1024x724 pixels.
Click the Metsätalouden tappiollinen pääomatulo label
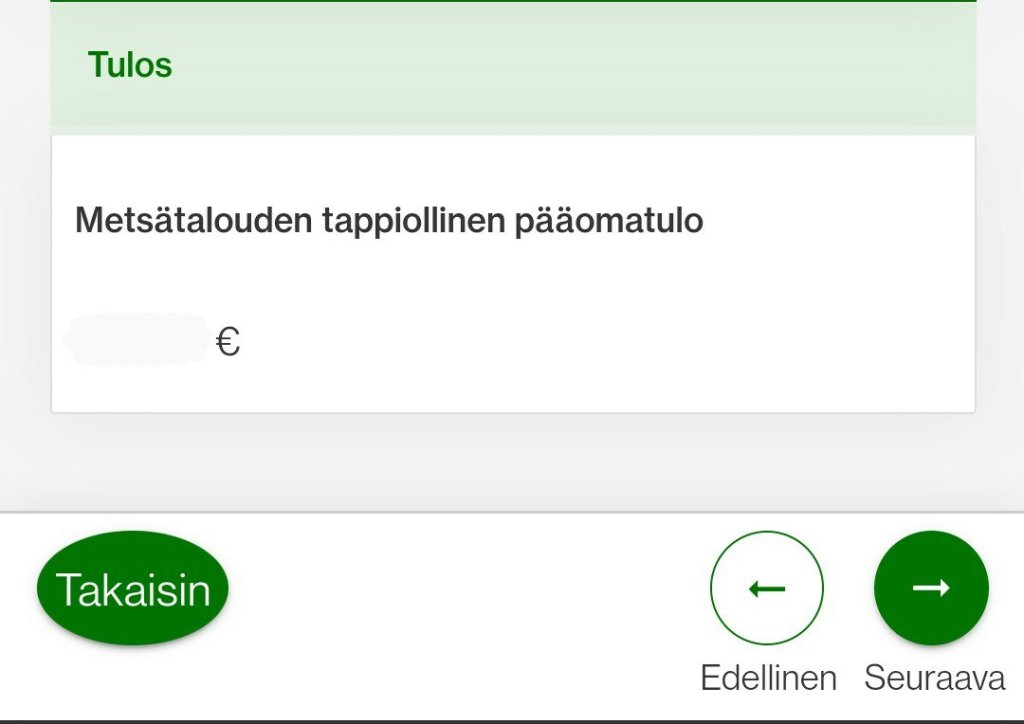pyautogui.click(x=389, y=220)
